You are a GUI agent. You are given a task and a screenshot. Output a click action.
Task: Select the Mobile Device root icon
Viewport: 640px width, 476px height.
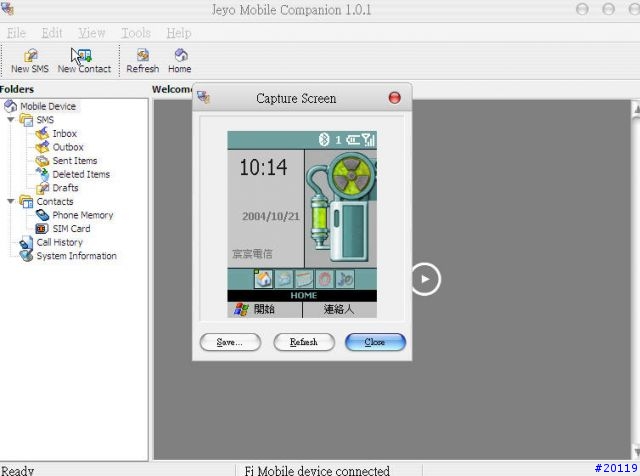click(x=10, y=106)
